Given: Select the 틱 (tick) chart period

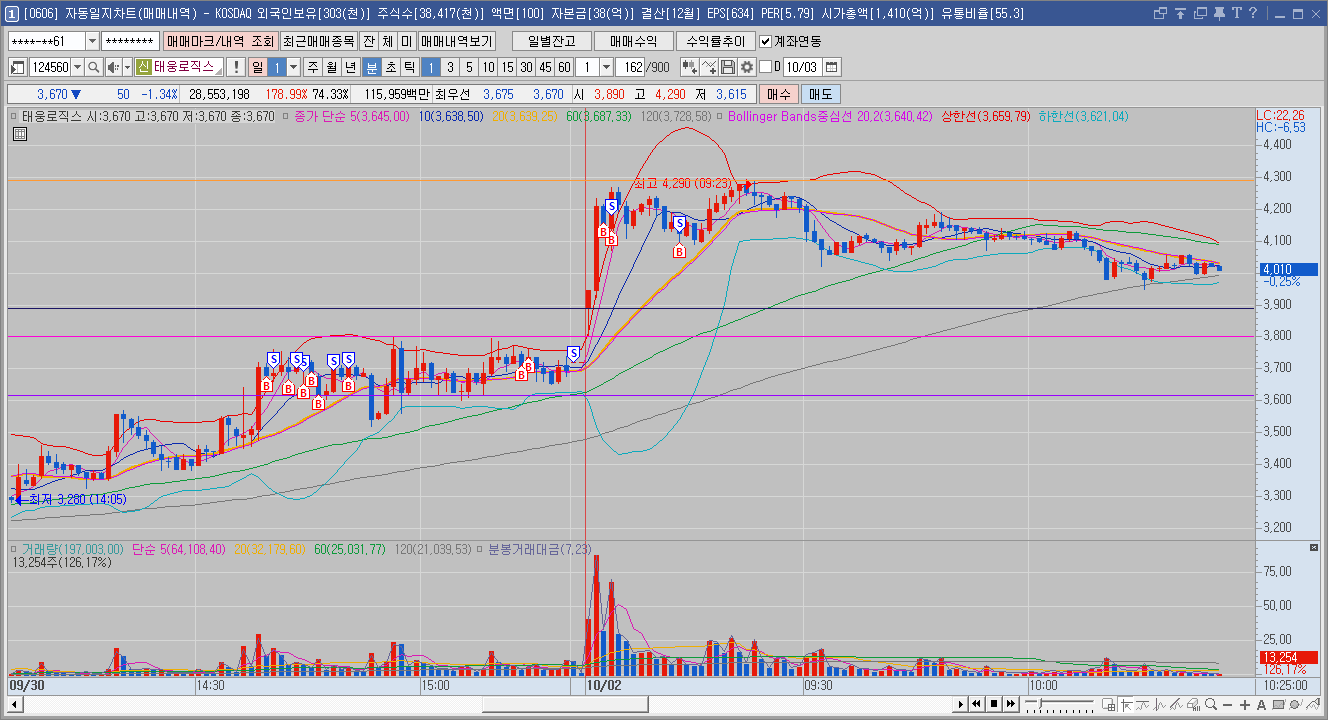Looking at the screenshot, I should point(409,67).
